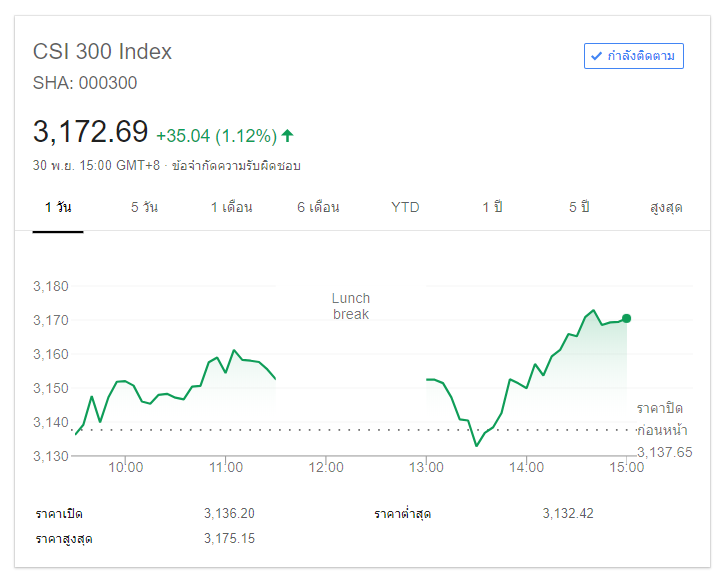
Task: Open the ข้อจำกัดความรับผิดชอบ disclaimer link
Action: click(236, 165)
